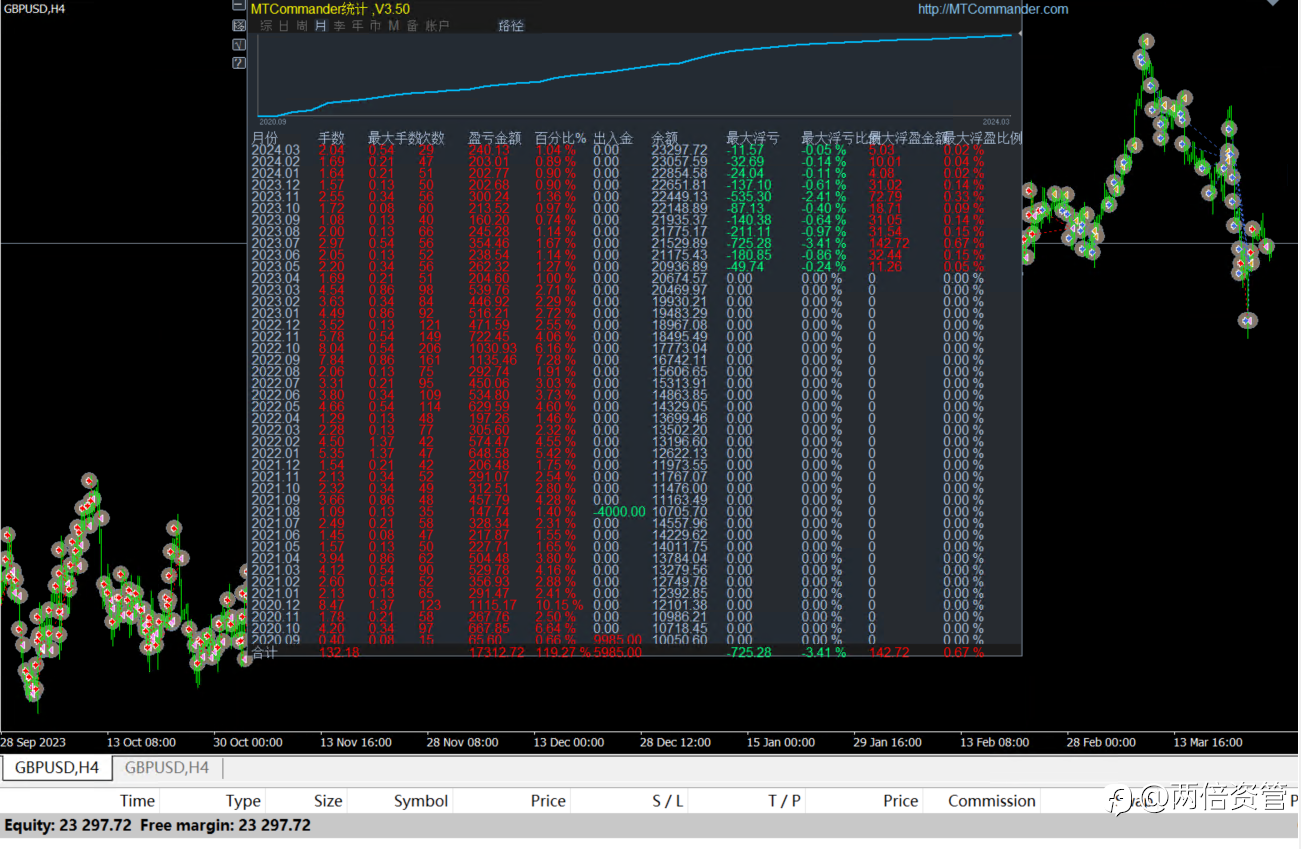
Task: Click the trade marker at the bottom-left chart low
Action: pos(35,689)
